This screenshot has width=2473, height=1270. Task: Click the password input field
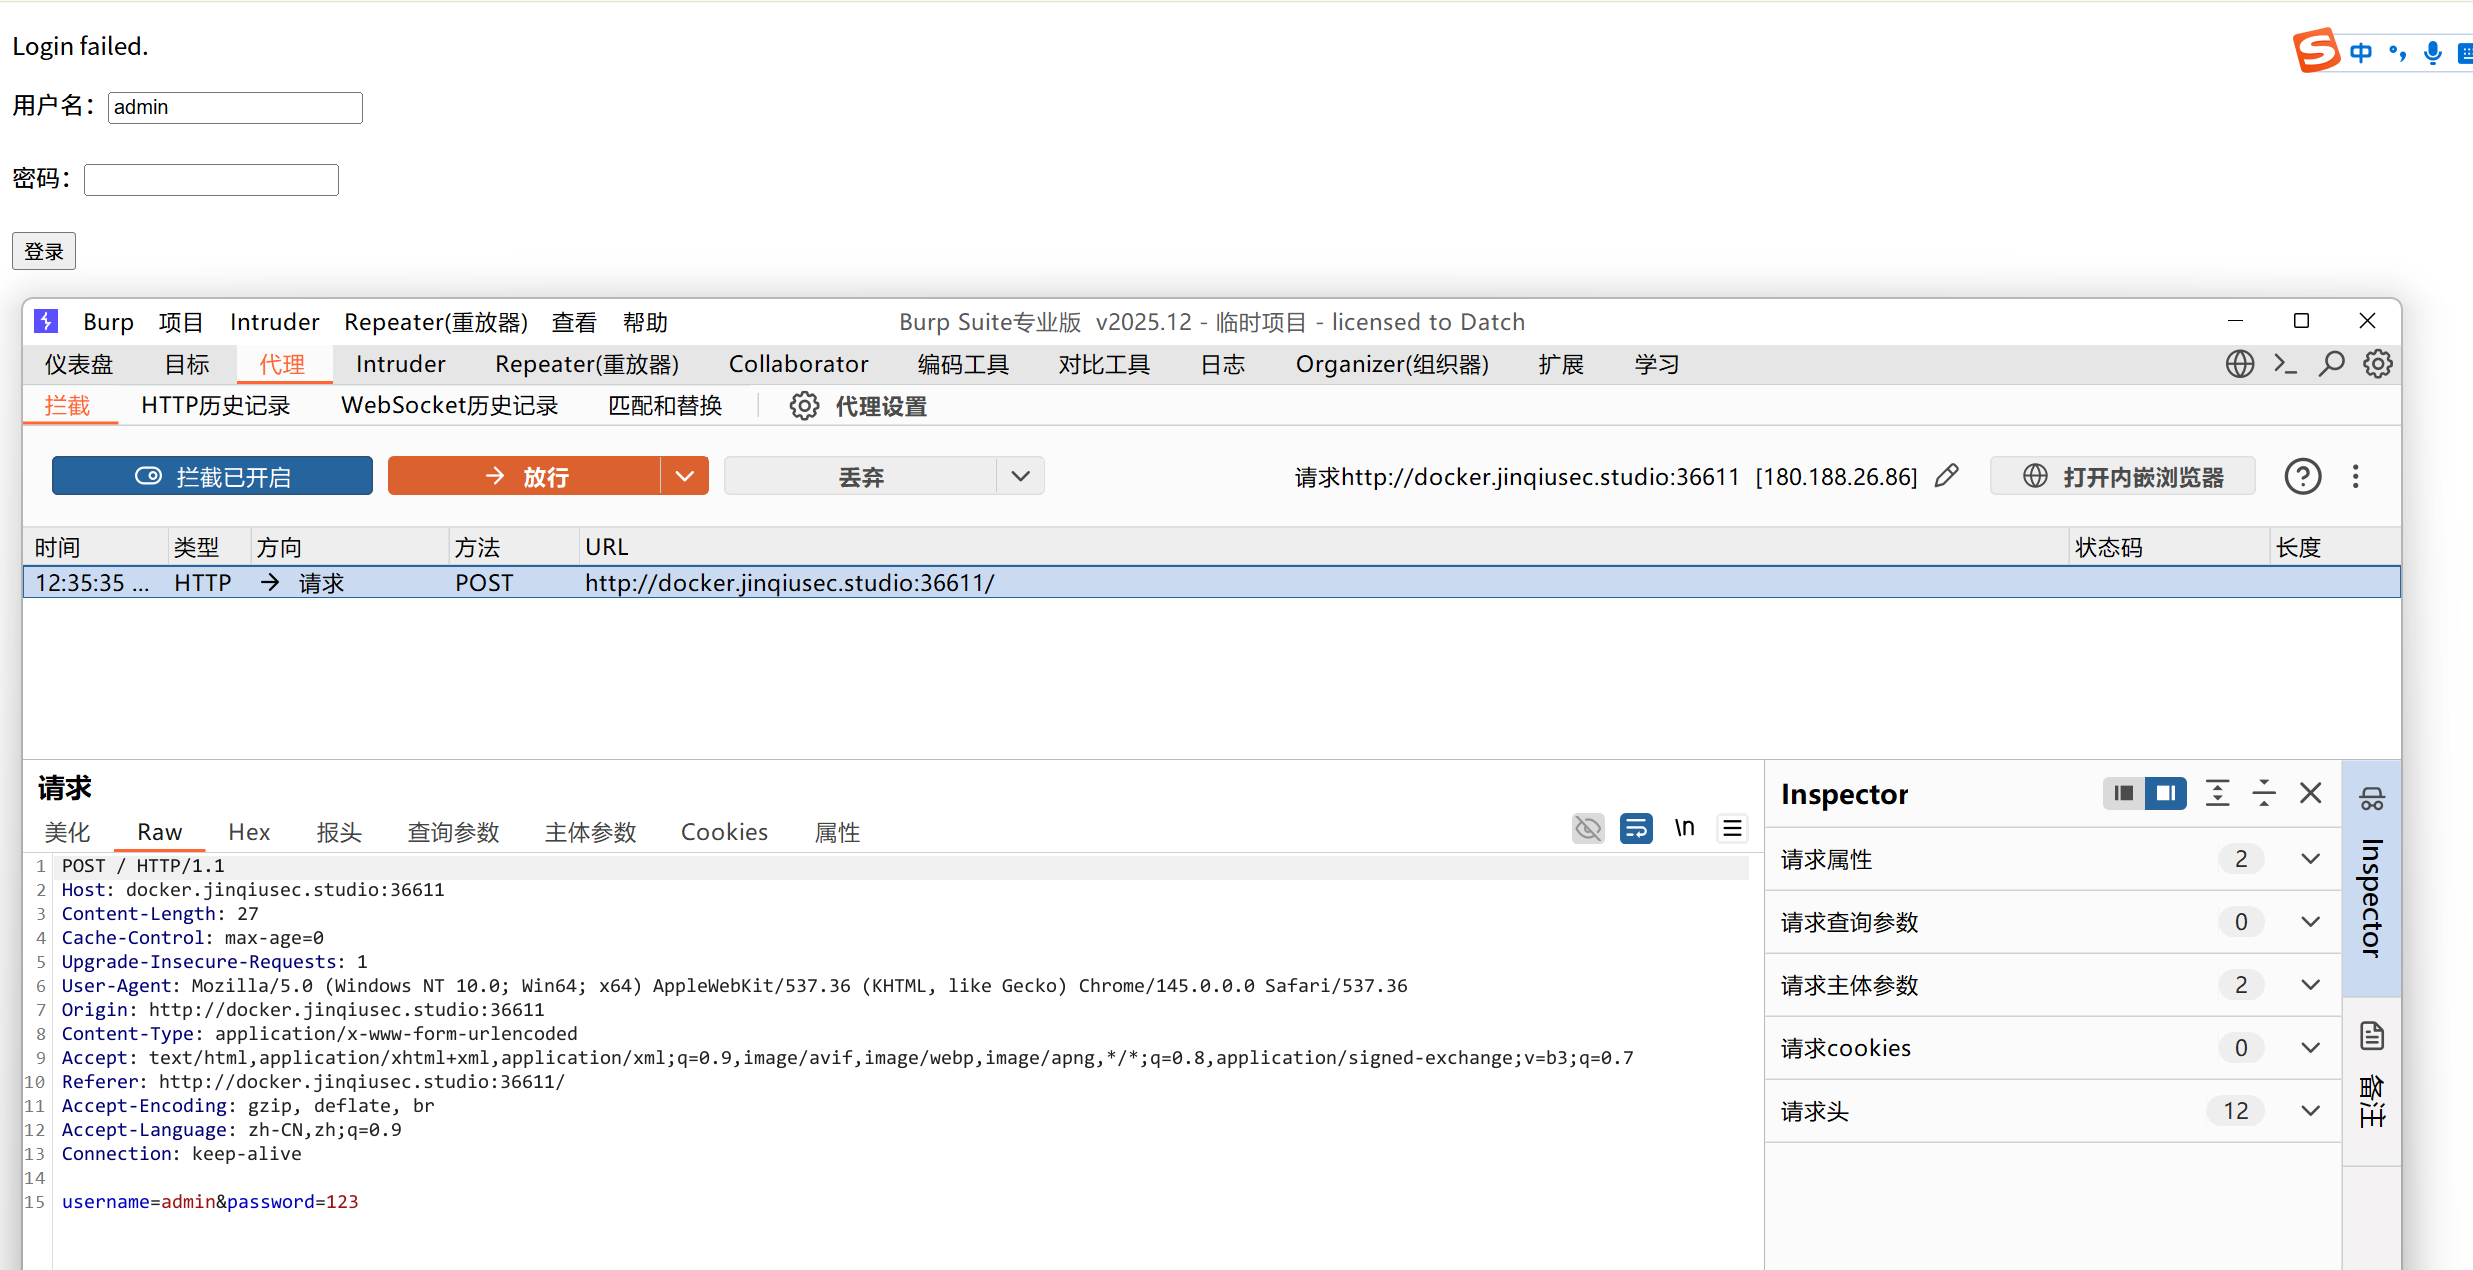211,180
